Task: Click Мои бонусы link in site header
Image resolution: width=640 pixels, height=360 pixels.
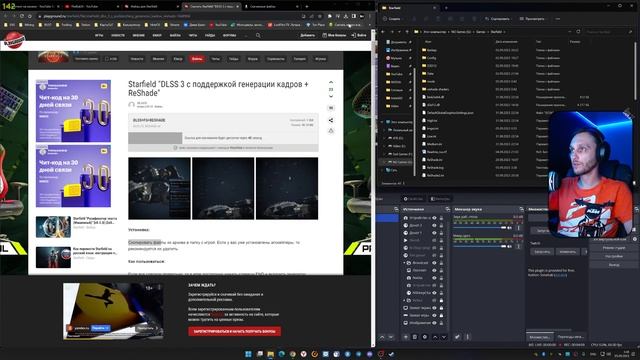Action: point(334,36)
